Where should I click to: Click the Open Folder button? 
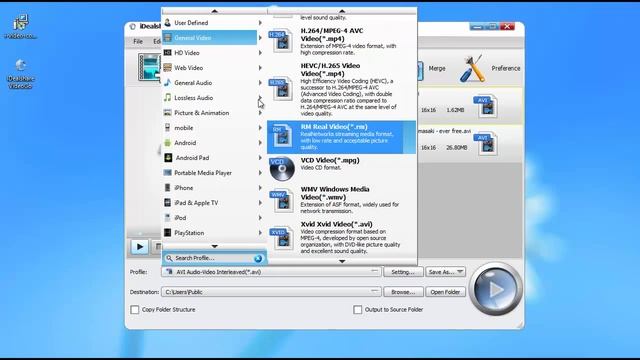pyautogui.click(x=445, y=292)
